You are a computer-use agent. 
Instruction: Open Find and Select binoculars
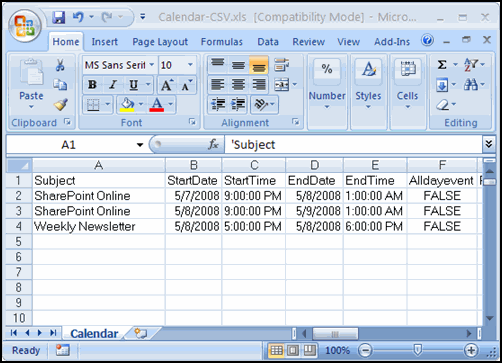[470, 85]
